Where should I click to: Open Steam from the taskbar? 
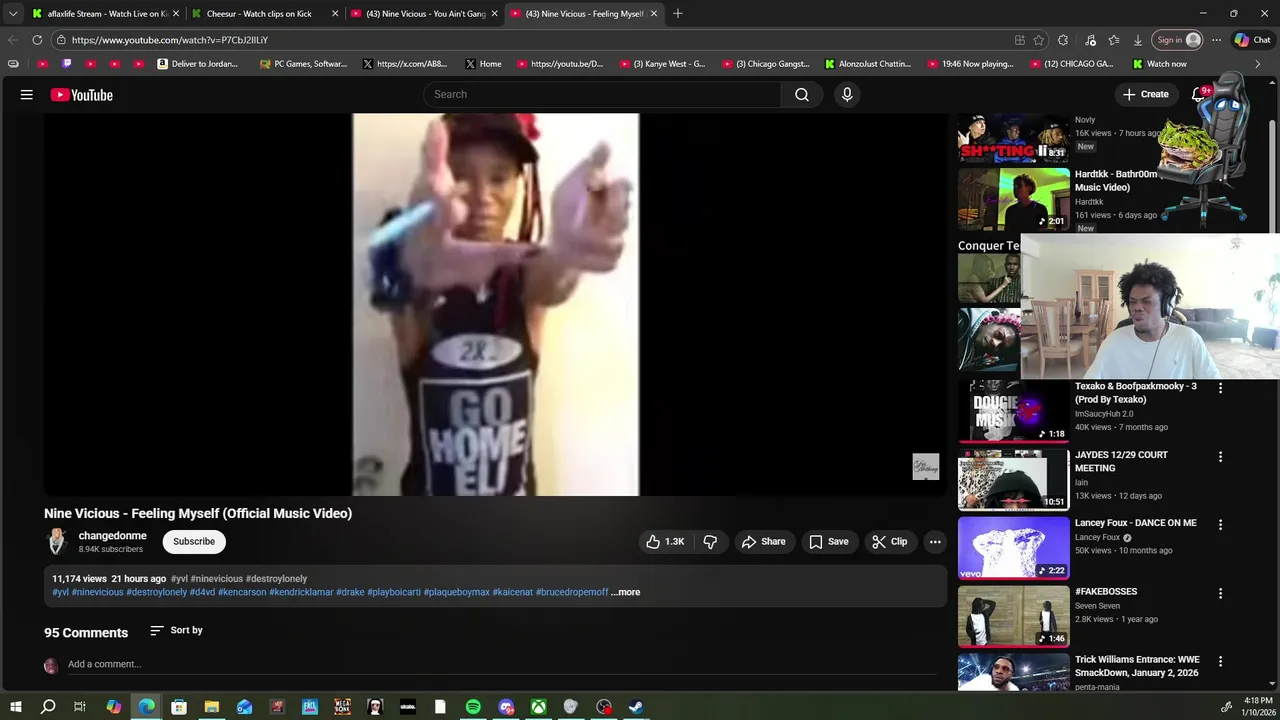(636, 707)
